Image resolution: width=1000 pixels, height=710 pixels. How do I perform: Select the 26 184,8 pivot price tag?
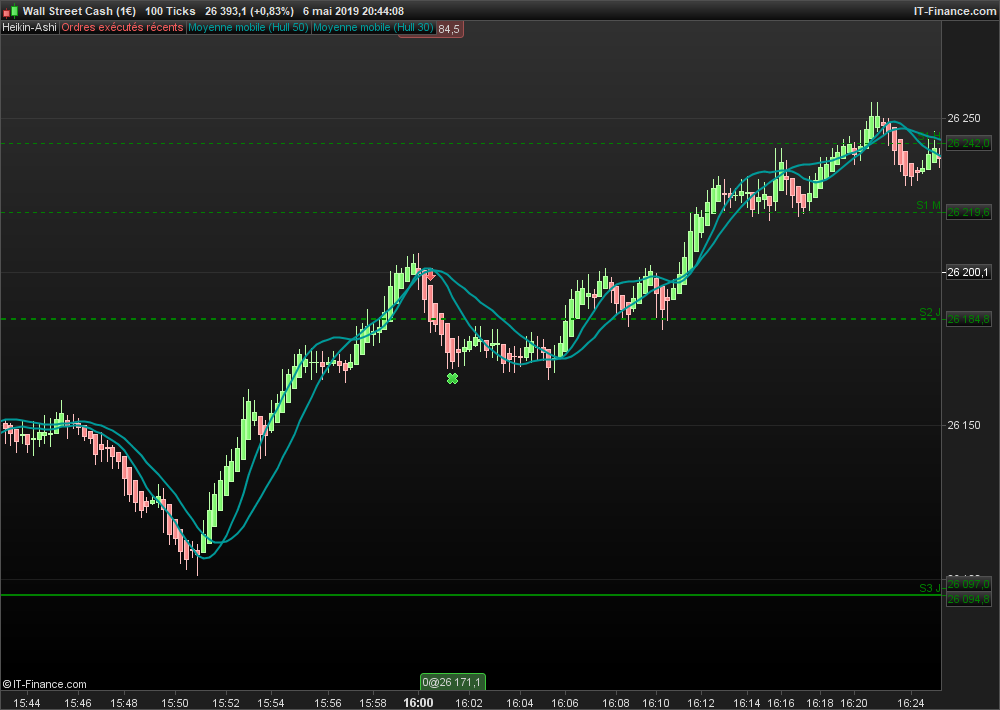click(968, 319)
